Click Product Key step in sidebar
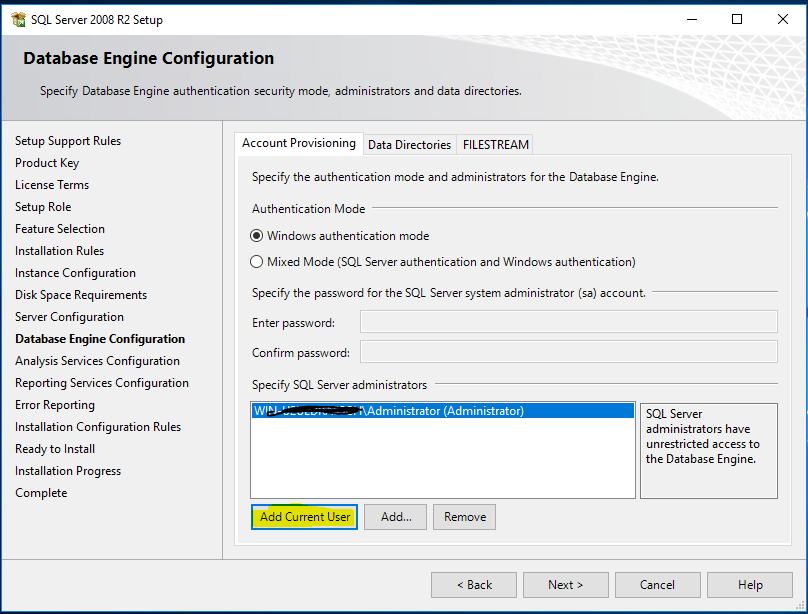Screen dimensions: 808x614 (47, 163)
